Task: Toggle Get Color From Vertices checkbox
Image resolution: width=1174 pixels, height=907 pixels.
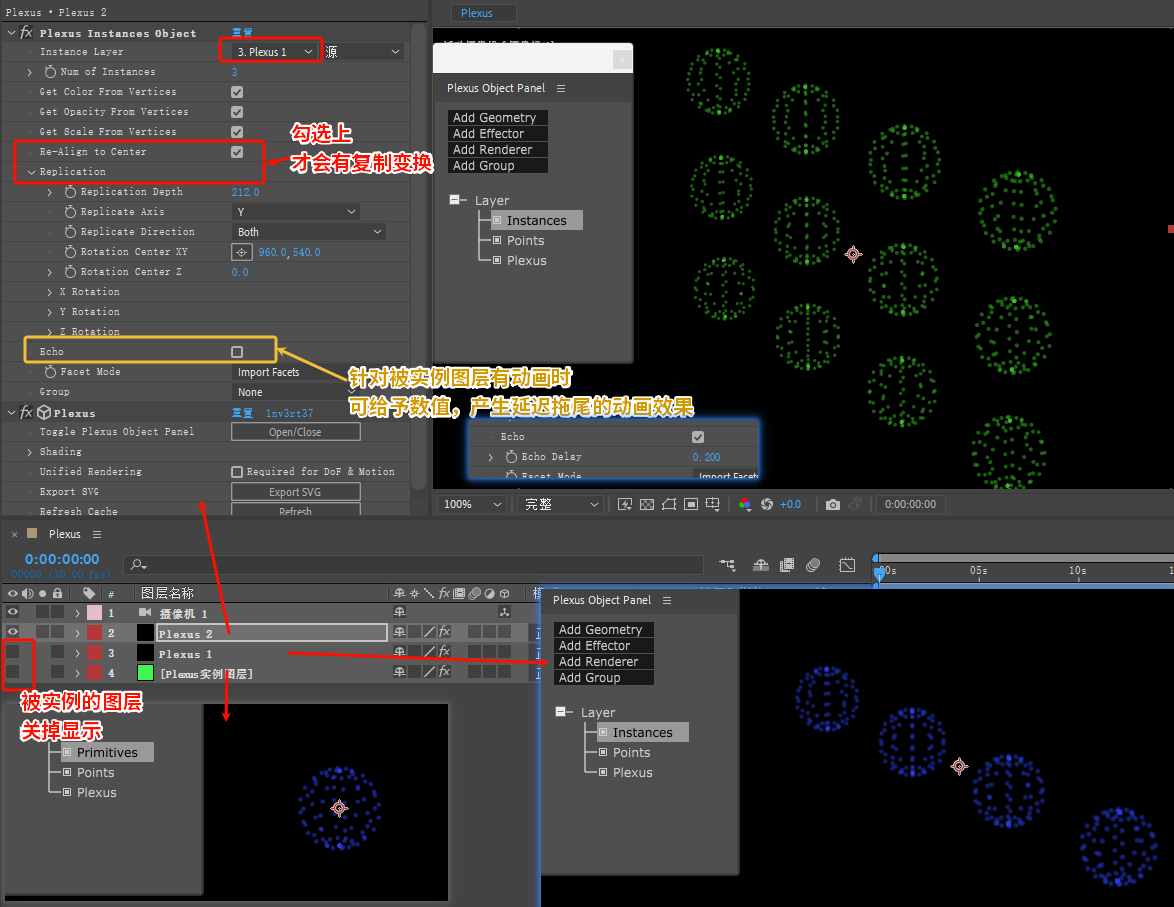Action: [237, 92]
